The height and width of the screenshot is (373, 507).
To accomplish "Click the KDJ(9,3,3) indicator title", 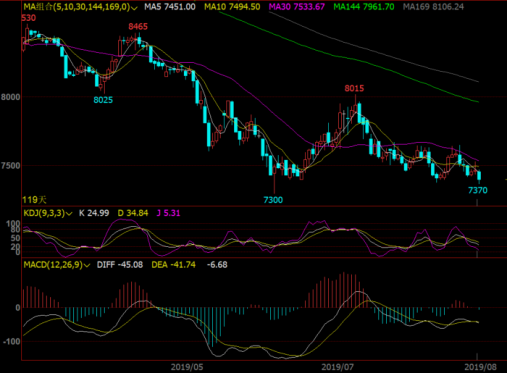I will pos(44,213).
